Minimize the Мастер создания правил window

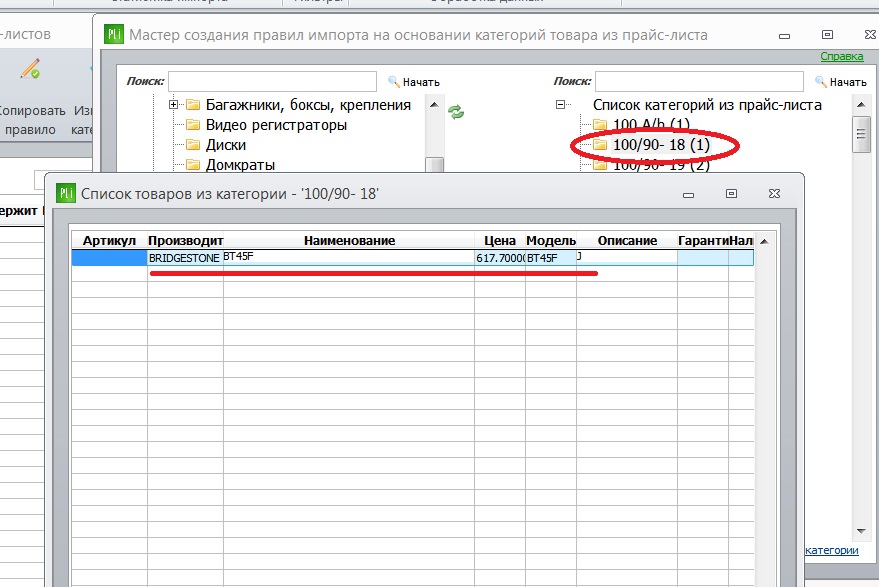(x=784, y=35)
